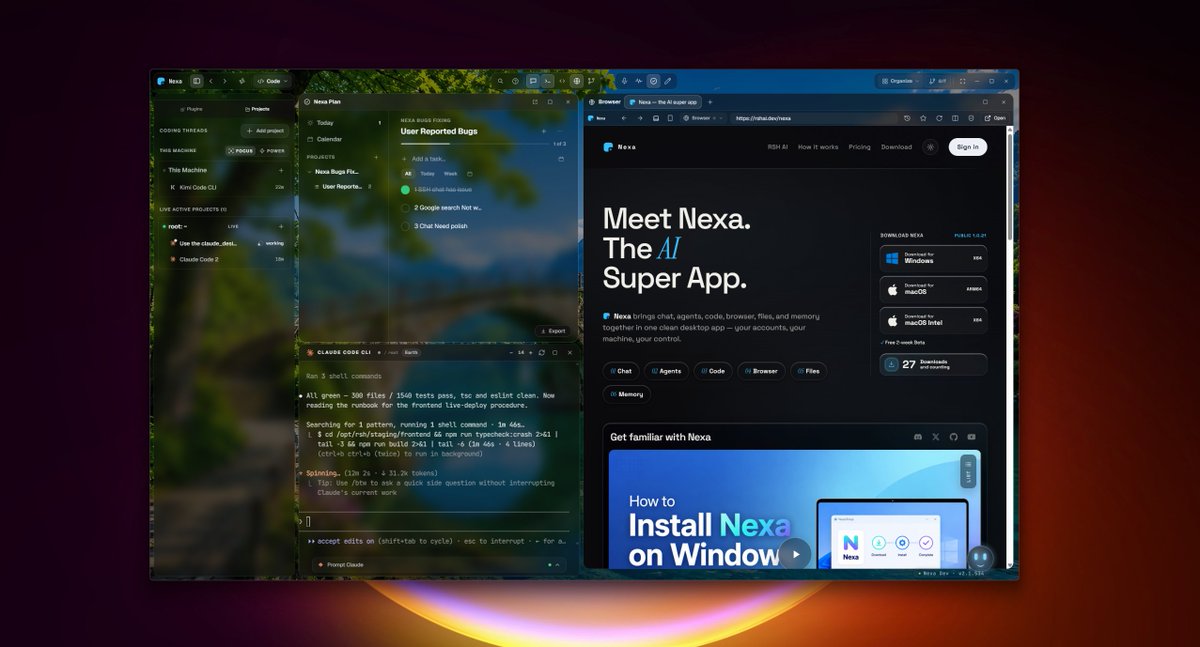Viewport: 1200px width, 647px height.
Task: Click the search magnifier in the top bar
Action: (x=500, y=81)
